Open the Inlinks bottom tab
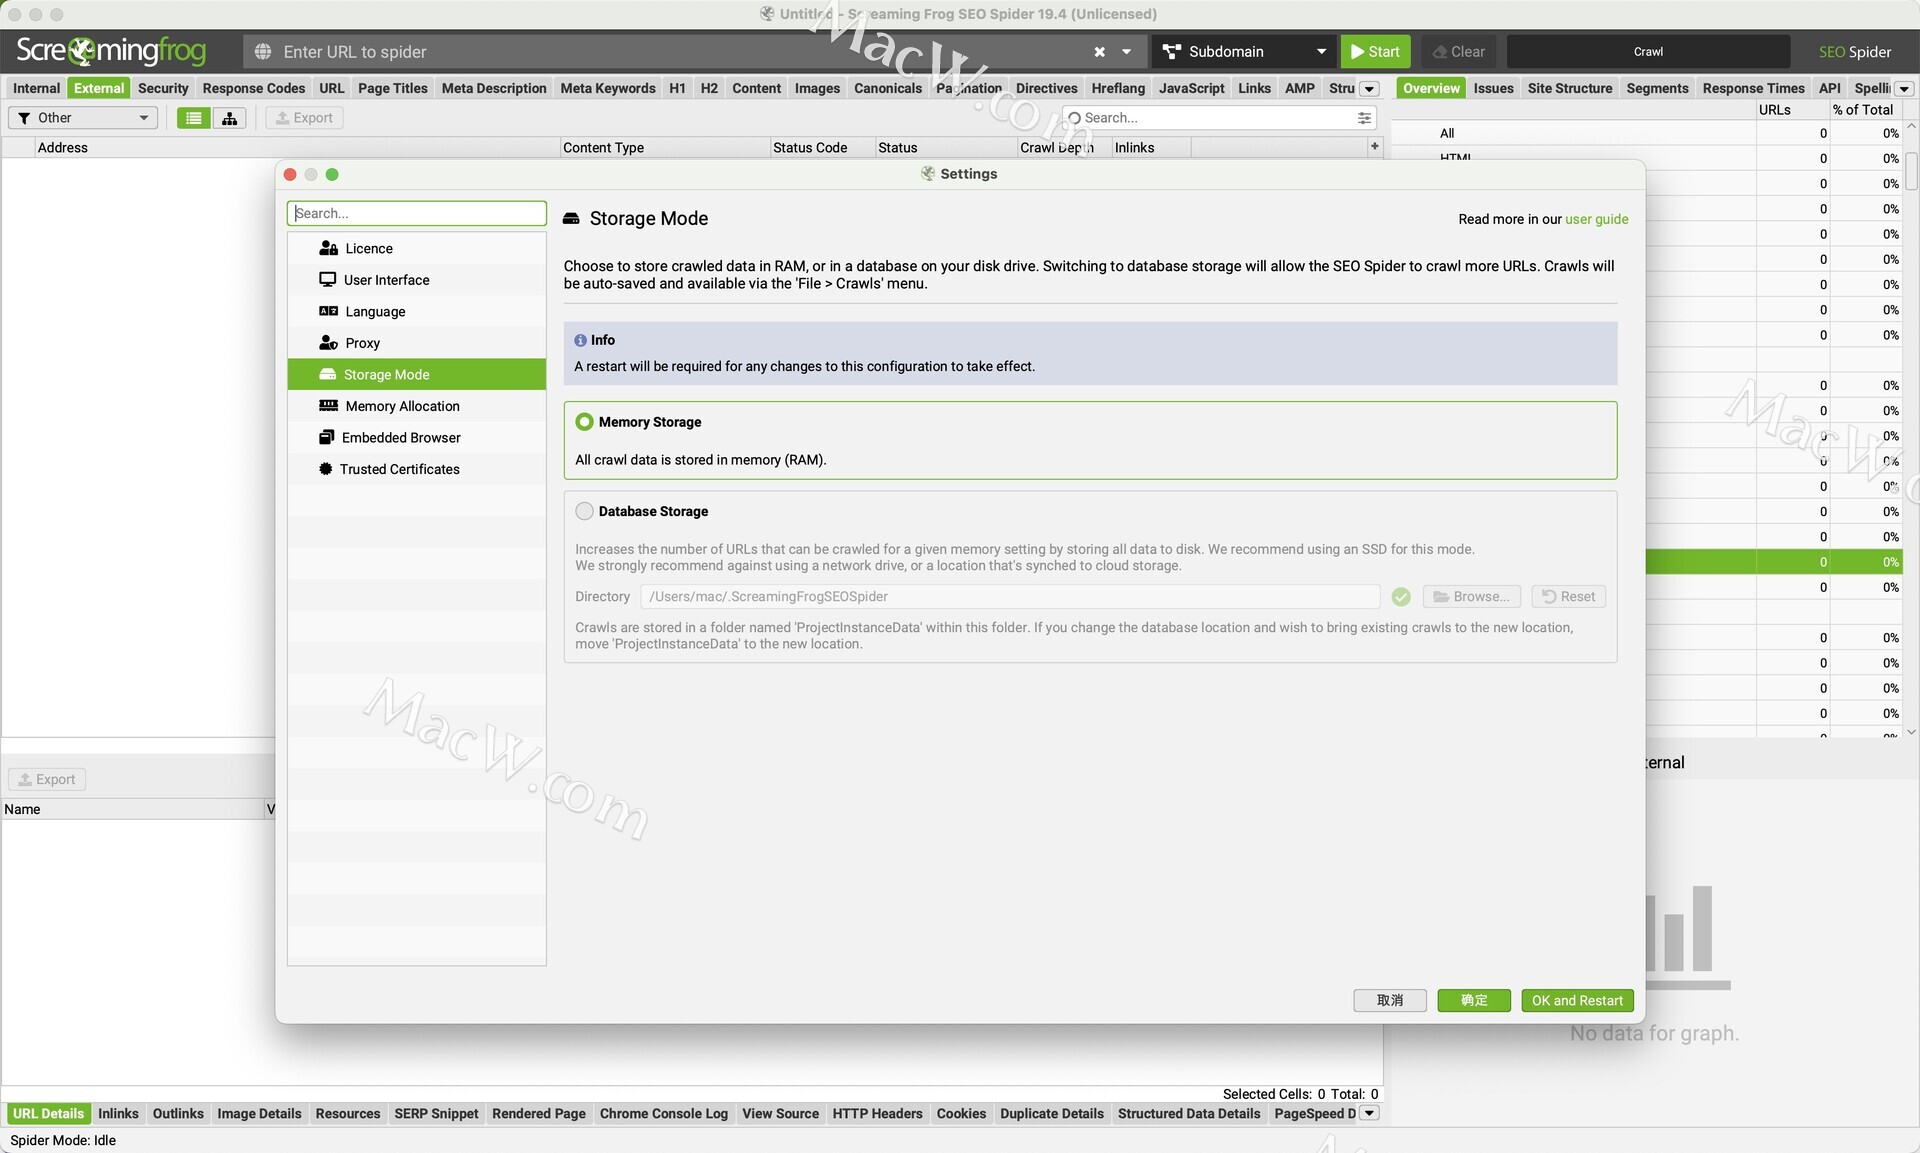Viewport: 1920px width, 1153px height. click(x=118, y=1113)
